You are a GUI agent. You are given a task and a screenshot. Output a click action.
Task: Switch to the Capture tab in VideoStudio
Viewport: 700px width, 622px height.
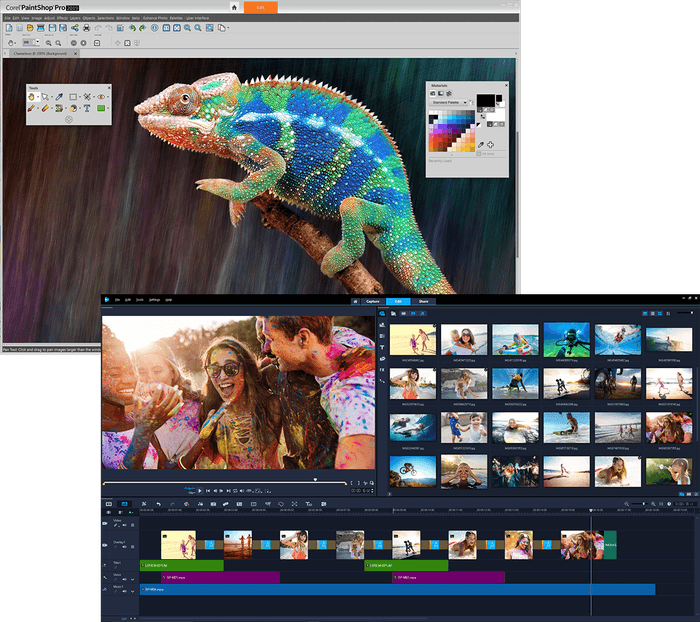click(x=372, y=300)
